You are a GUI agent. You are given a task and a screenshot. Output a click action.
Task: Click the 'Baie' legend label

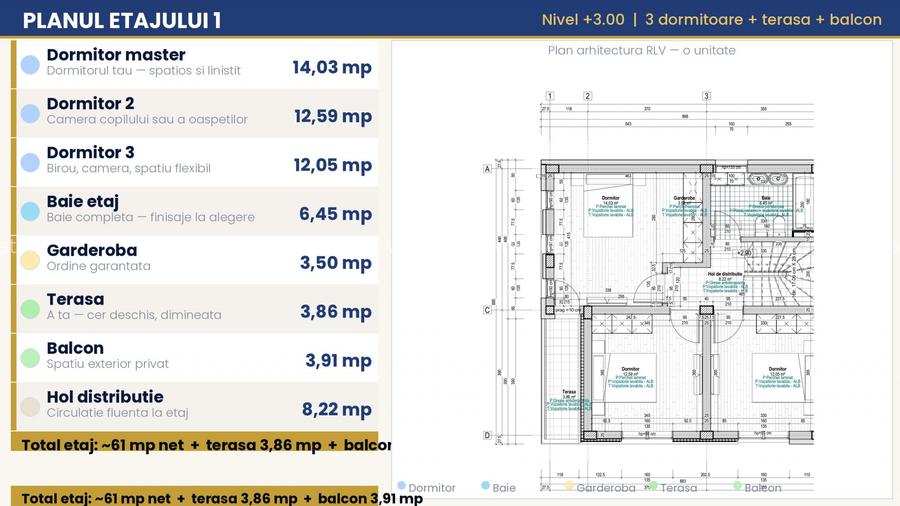point(503,488)
